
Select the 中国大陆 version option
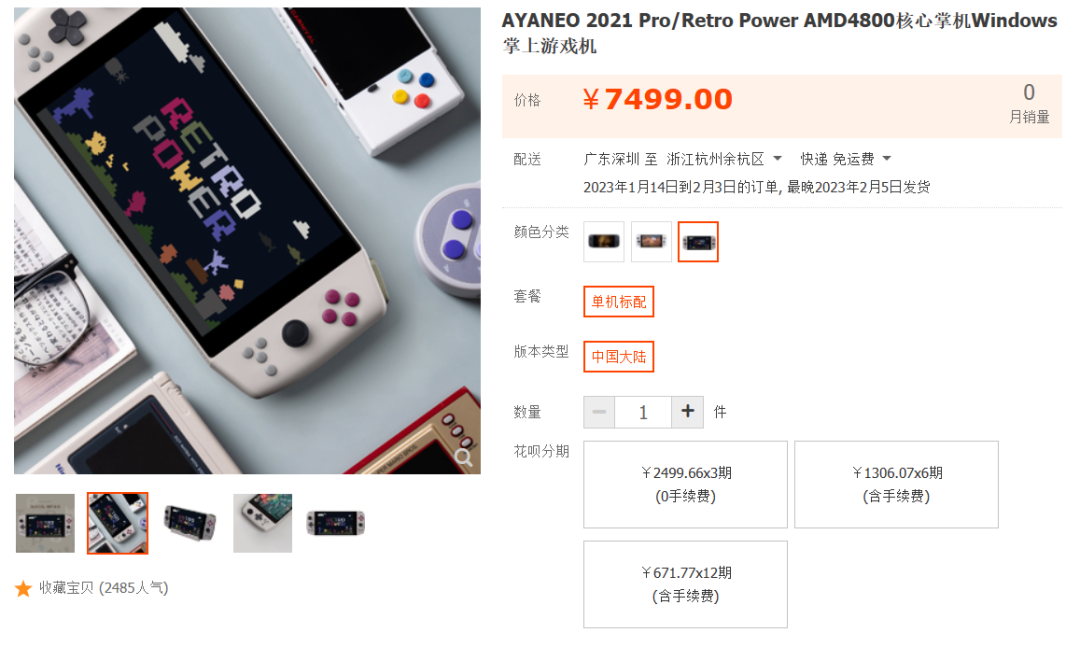click(x=619, y=357)
